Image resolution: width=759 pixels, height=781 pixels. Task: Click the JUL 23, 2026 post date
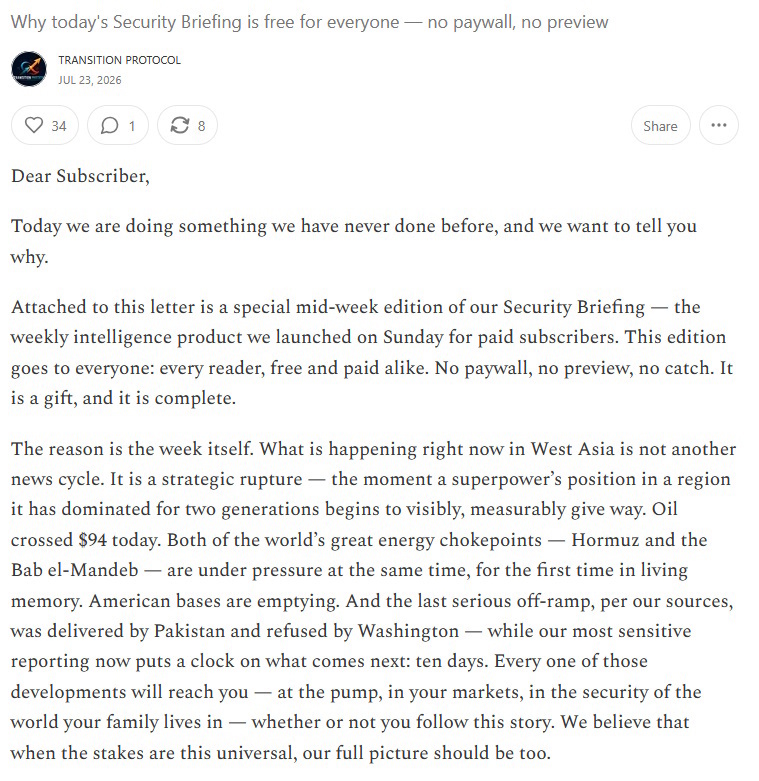tap(90, 80)
